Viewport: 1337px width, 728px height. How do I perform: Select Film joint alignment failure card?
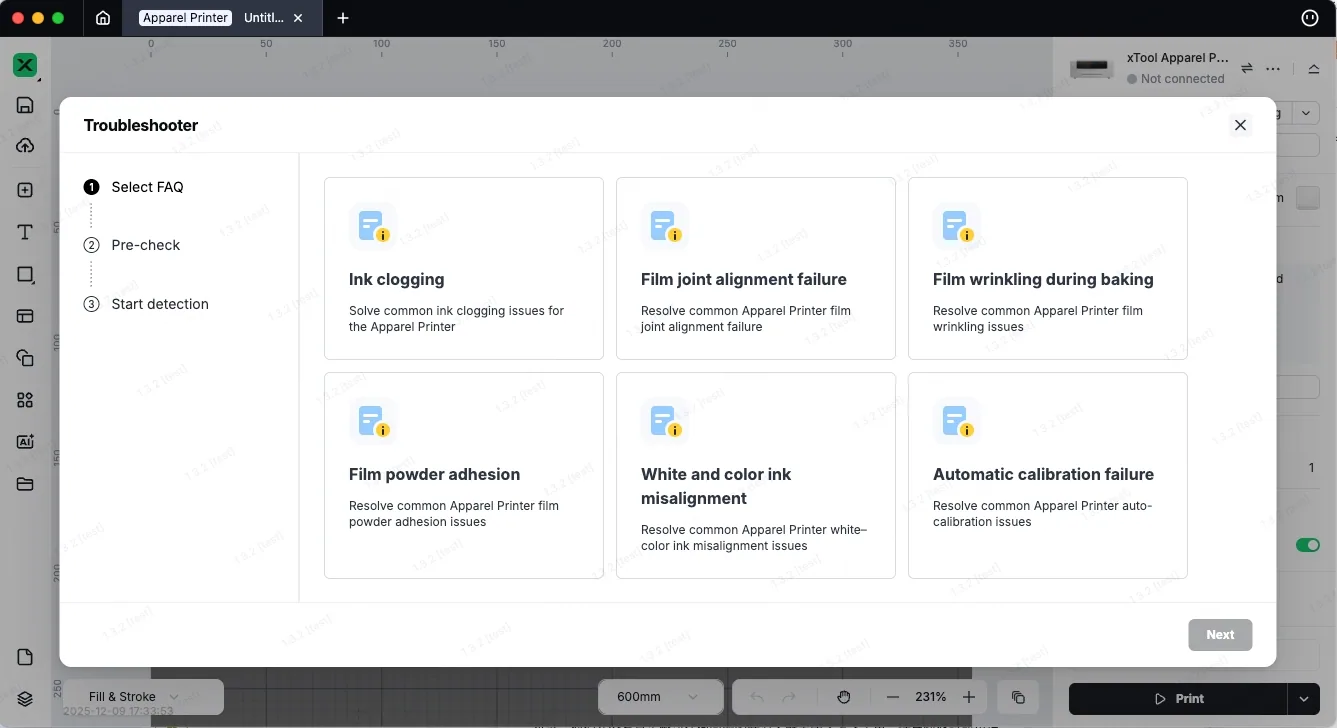click(756, 268)
